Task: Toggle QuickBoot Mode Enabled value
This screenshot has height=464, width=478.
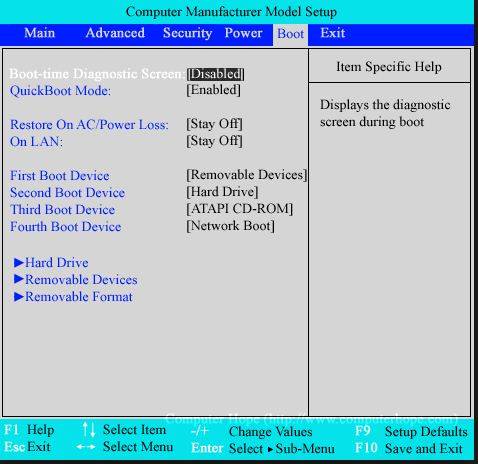Action: tap(214, 90)
